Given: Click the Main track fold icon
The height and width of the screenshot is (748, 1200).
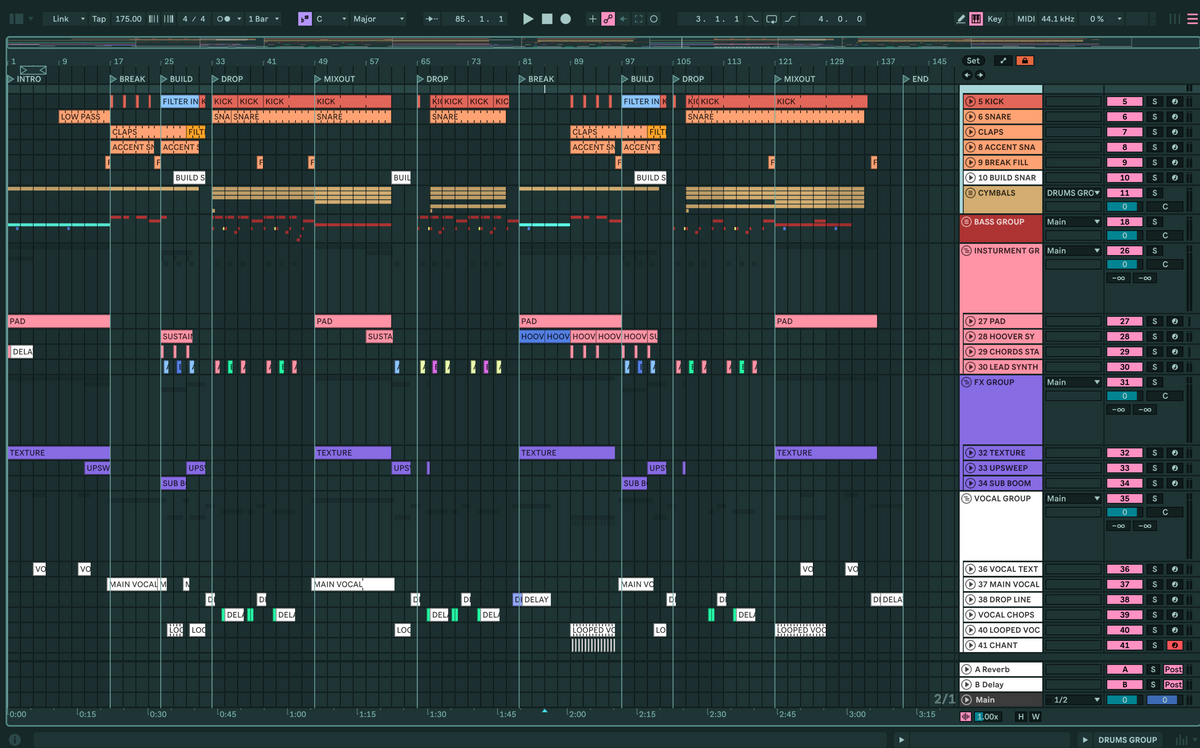Looking at the screenshot, I should pyautogui.click(x=967, y=700).
